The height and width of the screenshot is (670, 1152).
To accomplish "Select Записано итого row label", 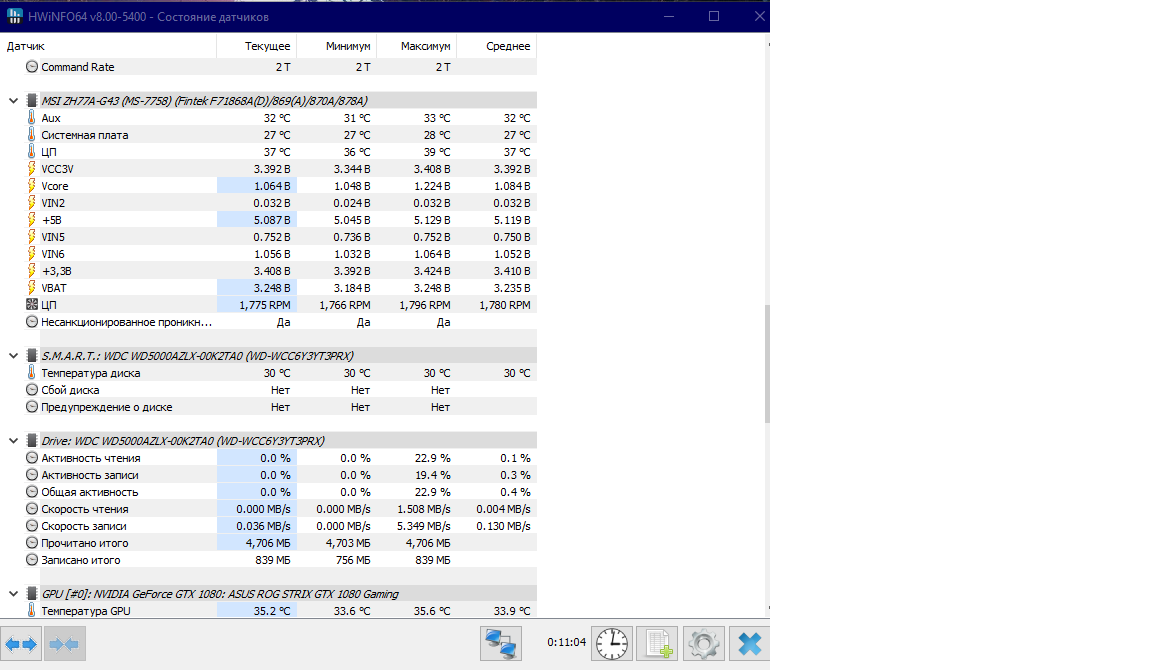I will pyautogui.click(x=81, y=560).
